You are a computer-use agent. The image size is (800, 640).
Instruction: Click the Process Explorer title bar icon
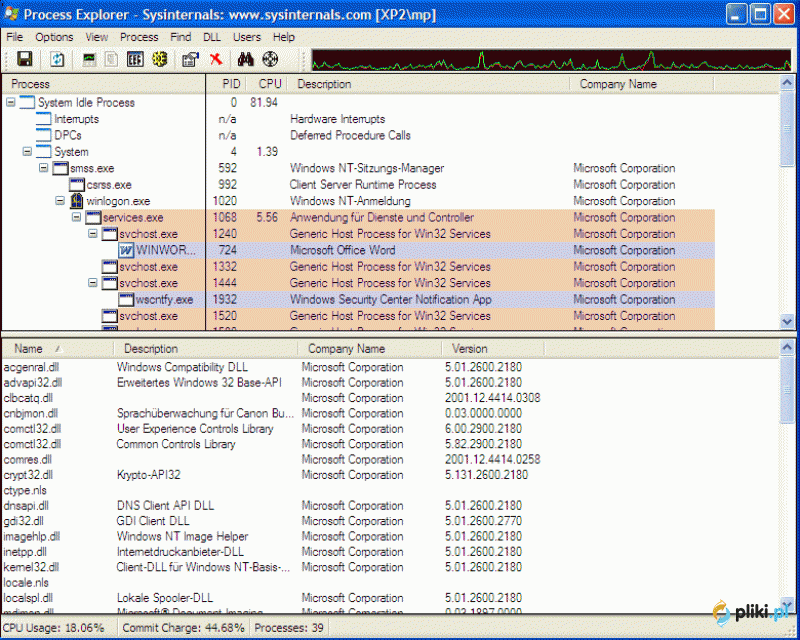pos(11,14)
